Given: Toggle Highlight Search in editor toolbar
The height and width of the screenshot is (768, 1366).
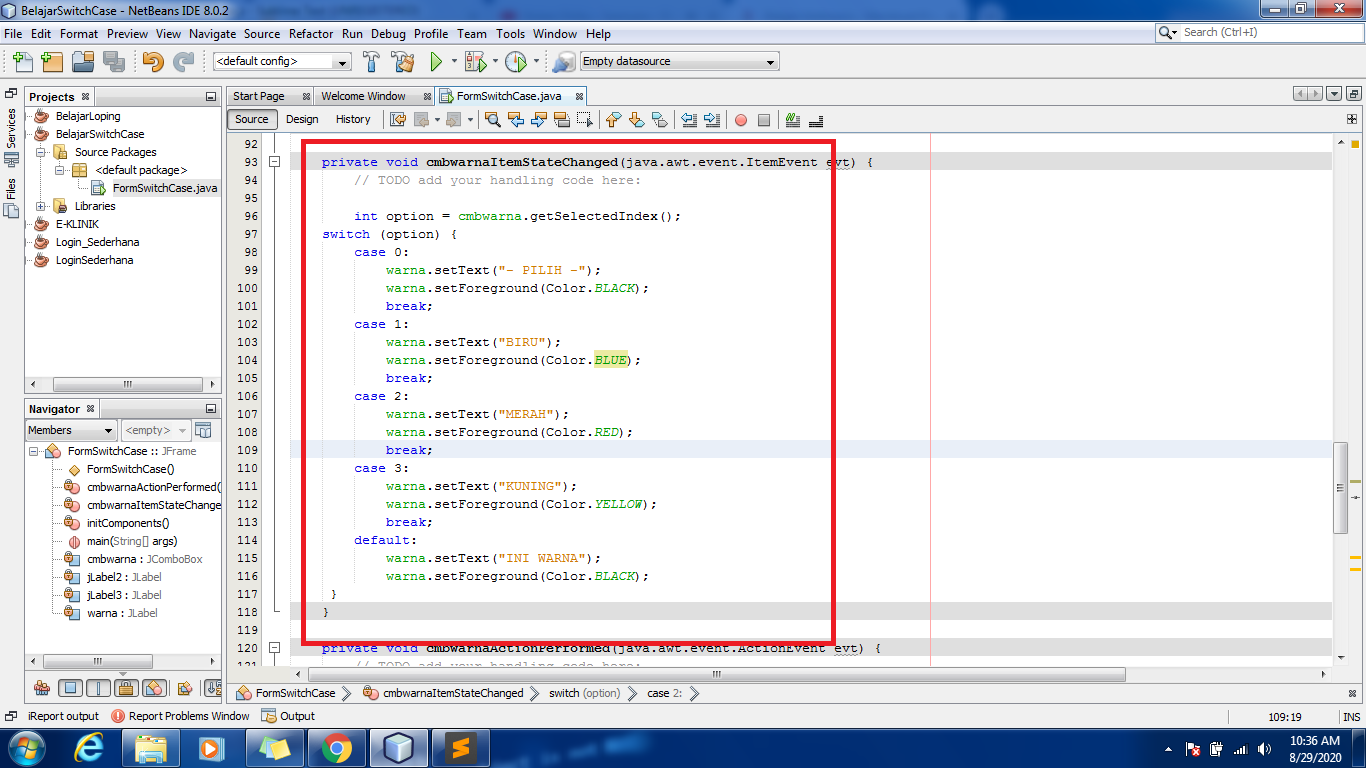Looking at the screenshot, I should (562, 120).
